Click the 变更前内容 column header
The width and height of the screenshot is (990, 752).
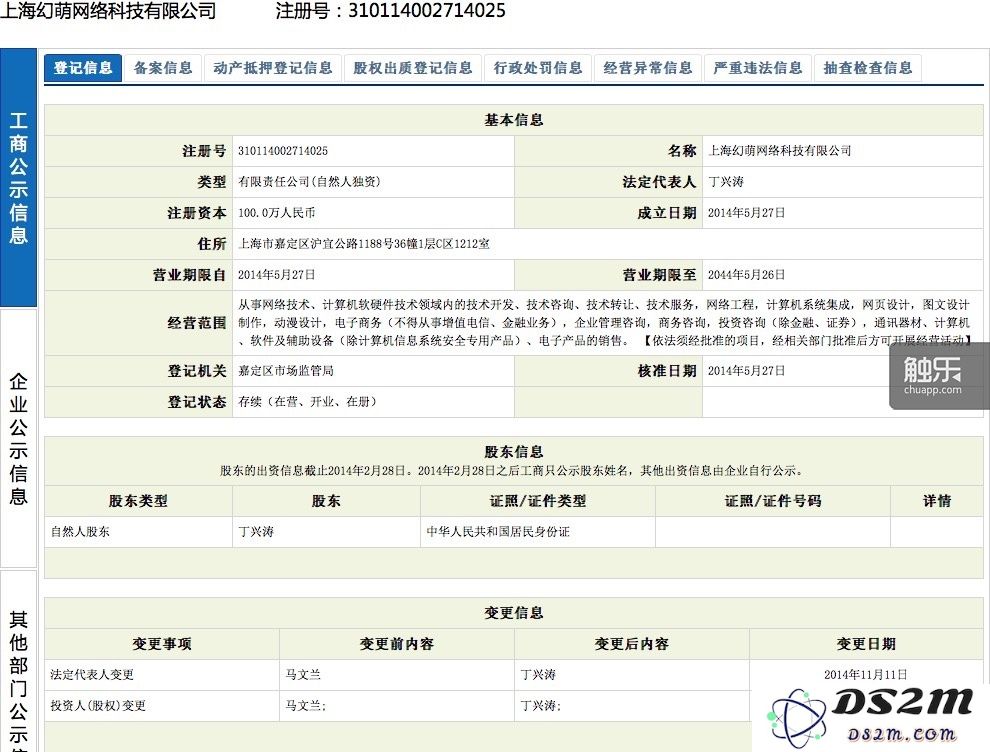[x=397, y=643]
